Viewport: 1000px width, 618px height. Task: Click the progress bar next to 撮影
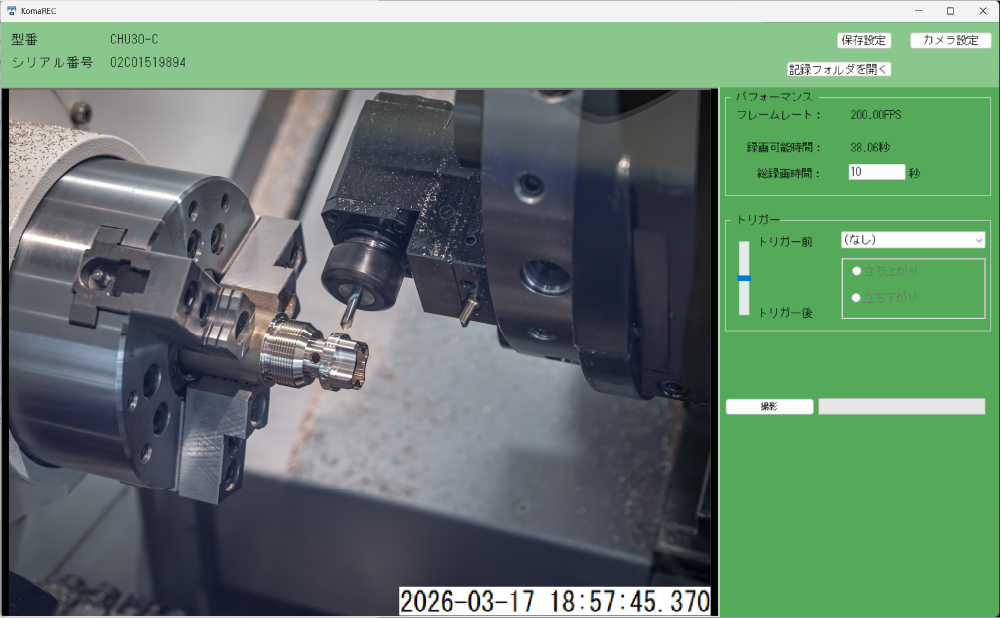(901, 407)
